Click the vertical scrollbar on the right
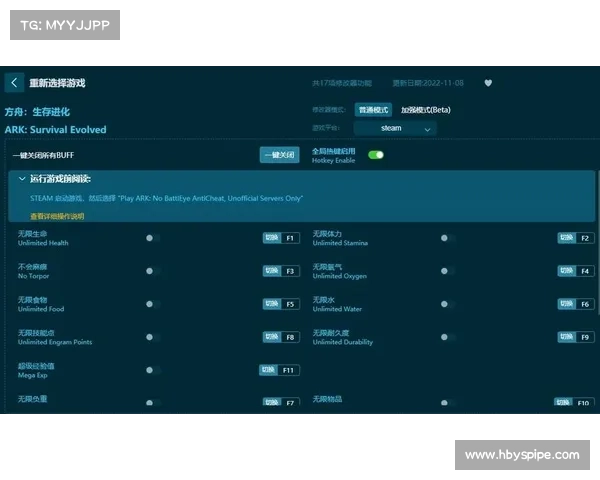 click(598, 243)
